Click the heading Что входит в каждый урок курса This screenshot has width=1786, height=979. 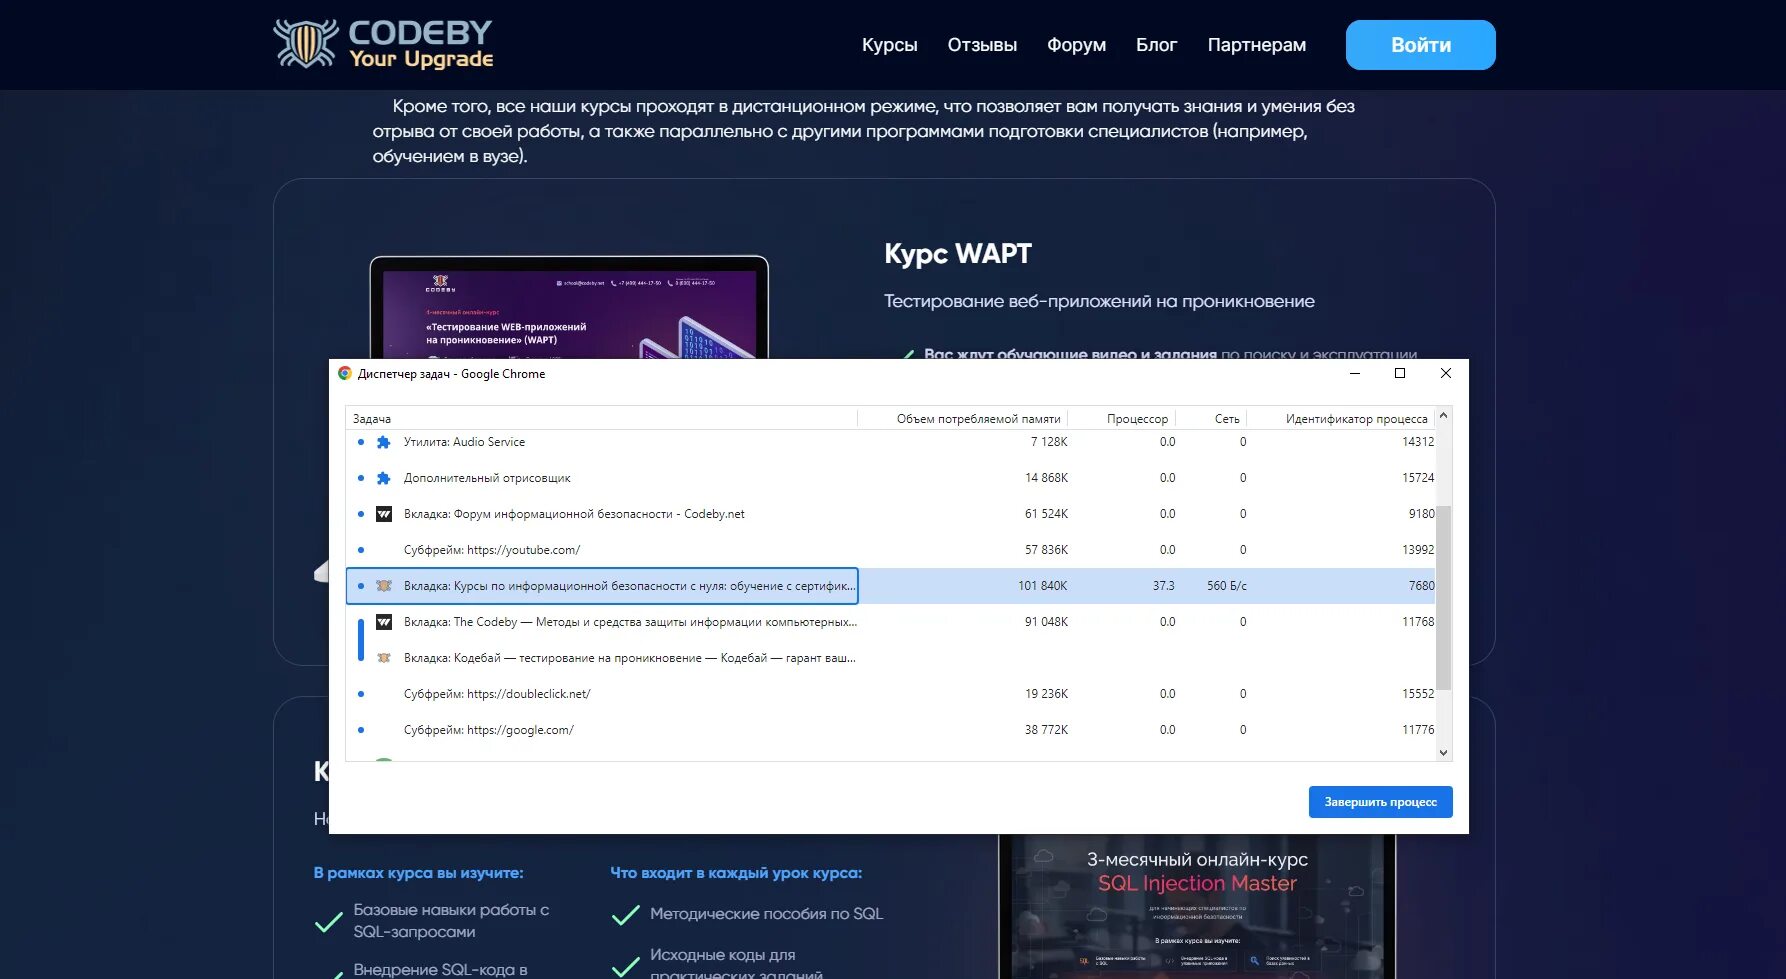click(x=736, y=873)
